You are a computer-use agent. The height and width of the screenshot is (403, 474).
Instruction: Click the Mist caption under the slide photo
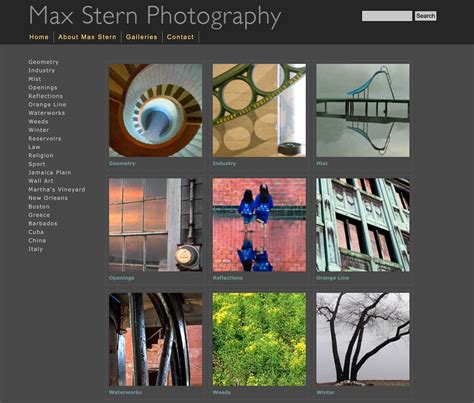click(322, 163)
